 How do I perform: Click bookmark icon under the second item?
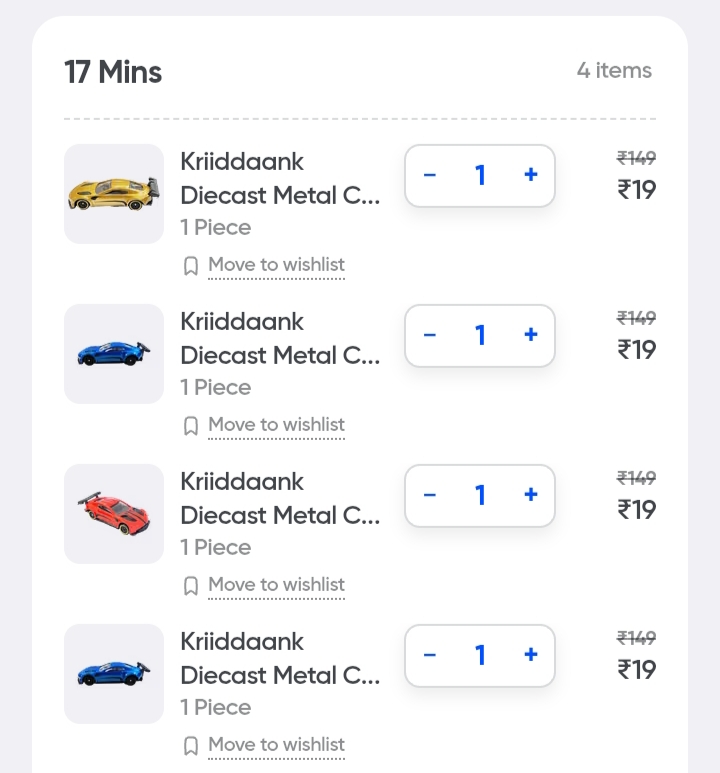(x=191, y=426)
